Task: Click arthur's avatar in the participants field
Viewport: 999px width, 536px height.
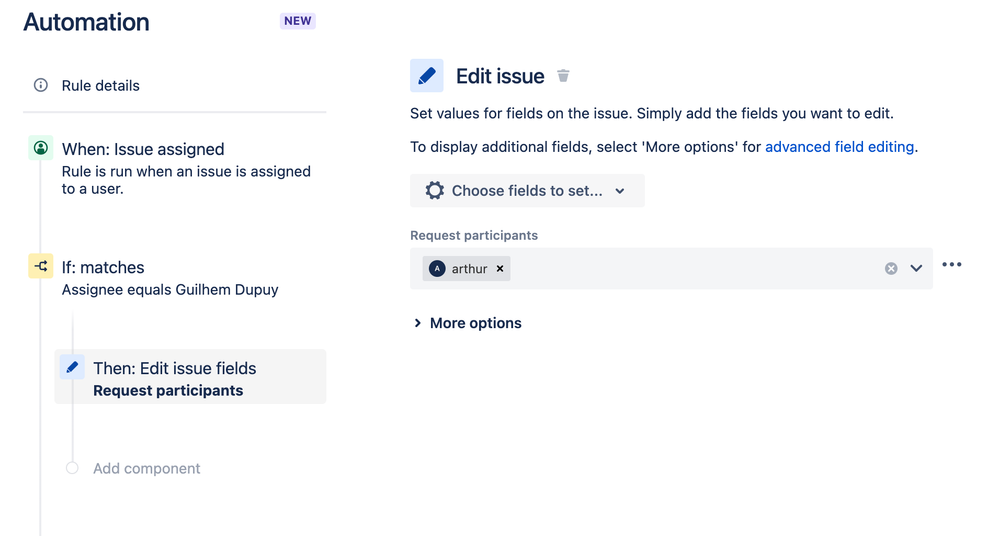Action: [437, 269]
